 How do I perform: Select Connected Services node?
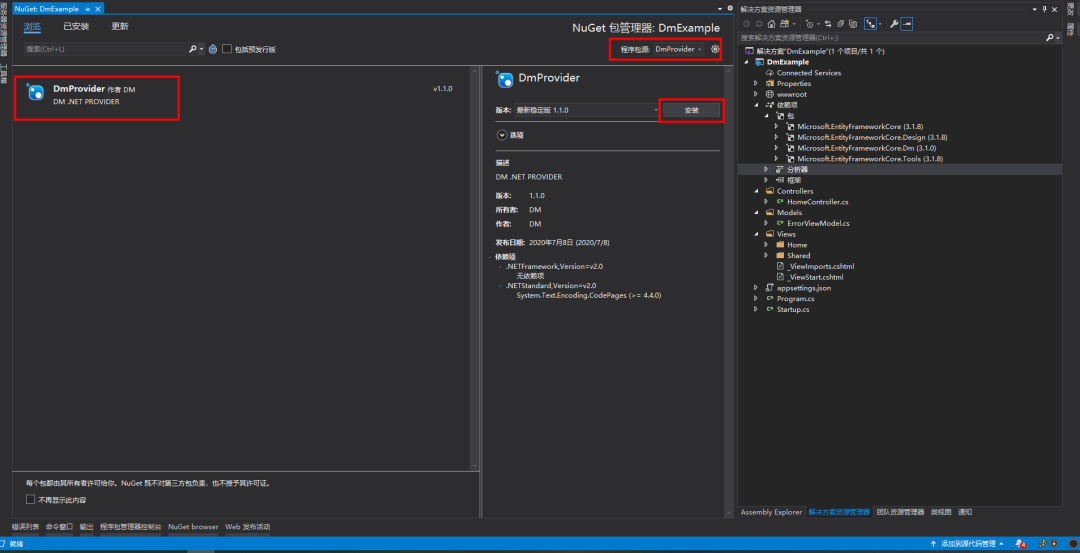tap(809, 72)
